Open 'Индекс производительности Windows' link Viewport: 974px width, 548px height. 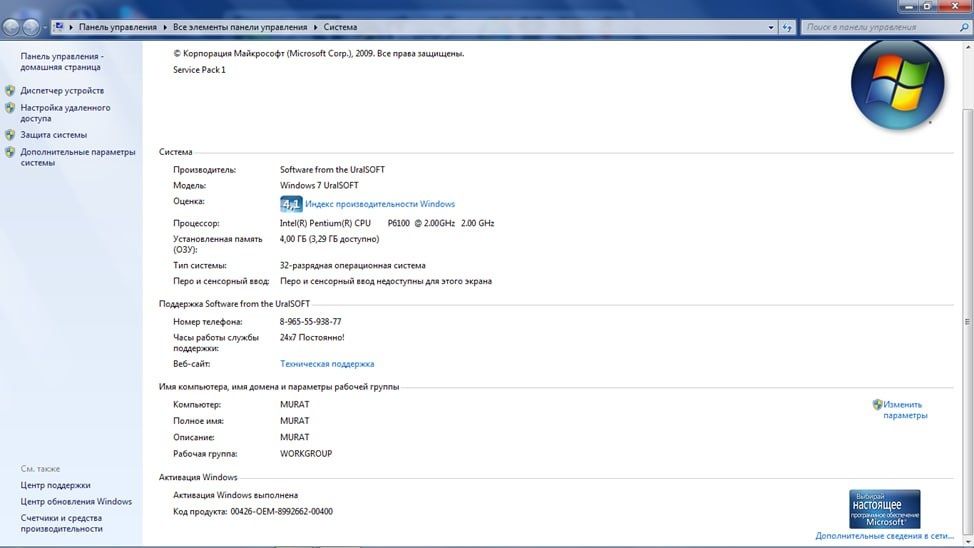(x=380, y=204)
